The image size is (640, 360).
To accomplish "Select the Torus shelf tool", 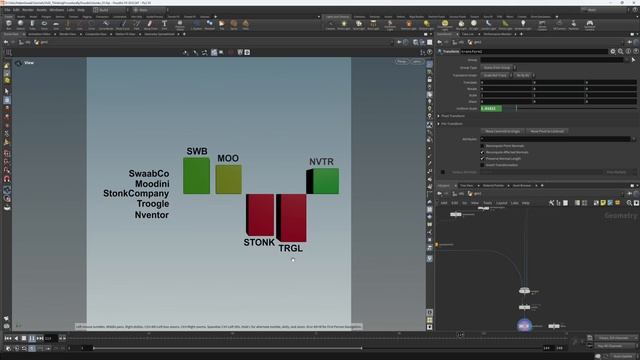I will (44, 25).
